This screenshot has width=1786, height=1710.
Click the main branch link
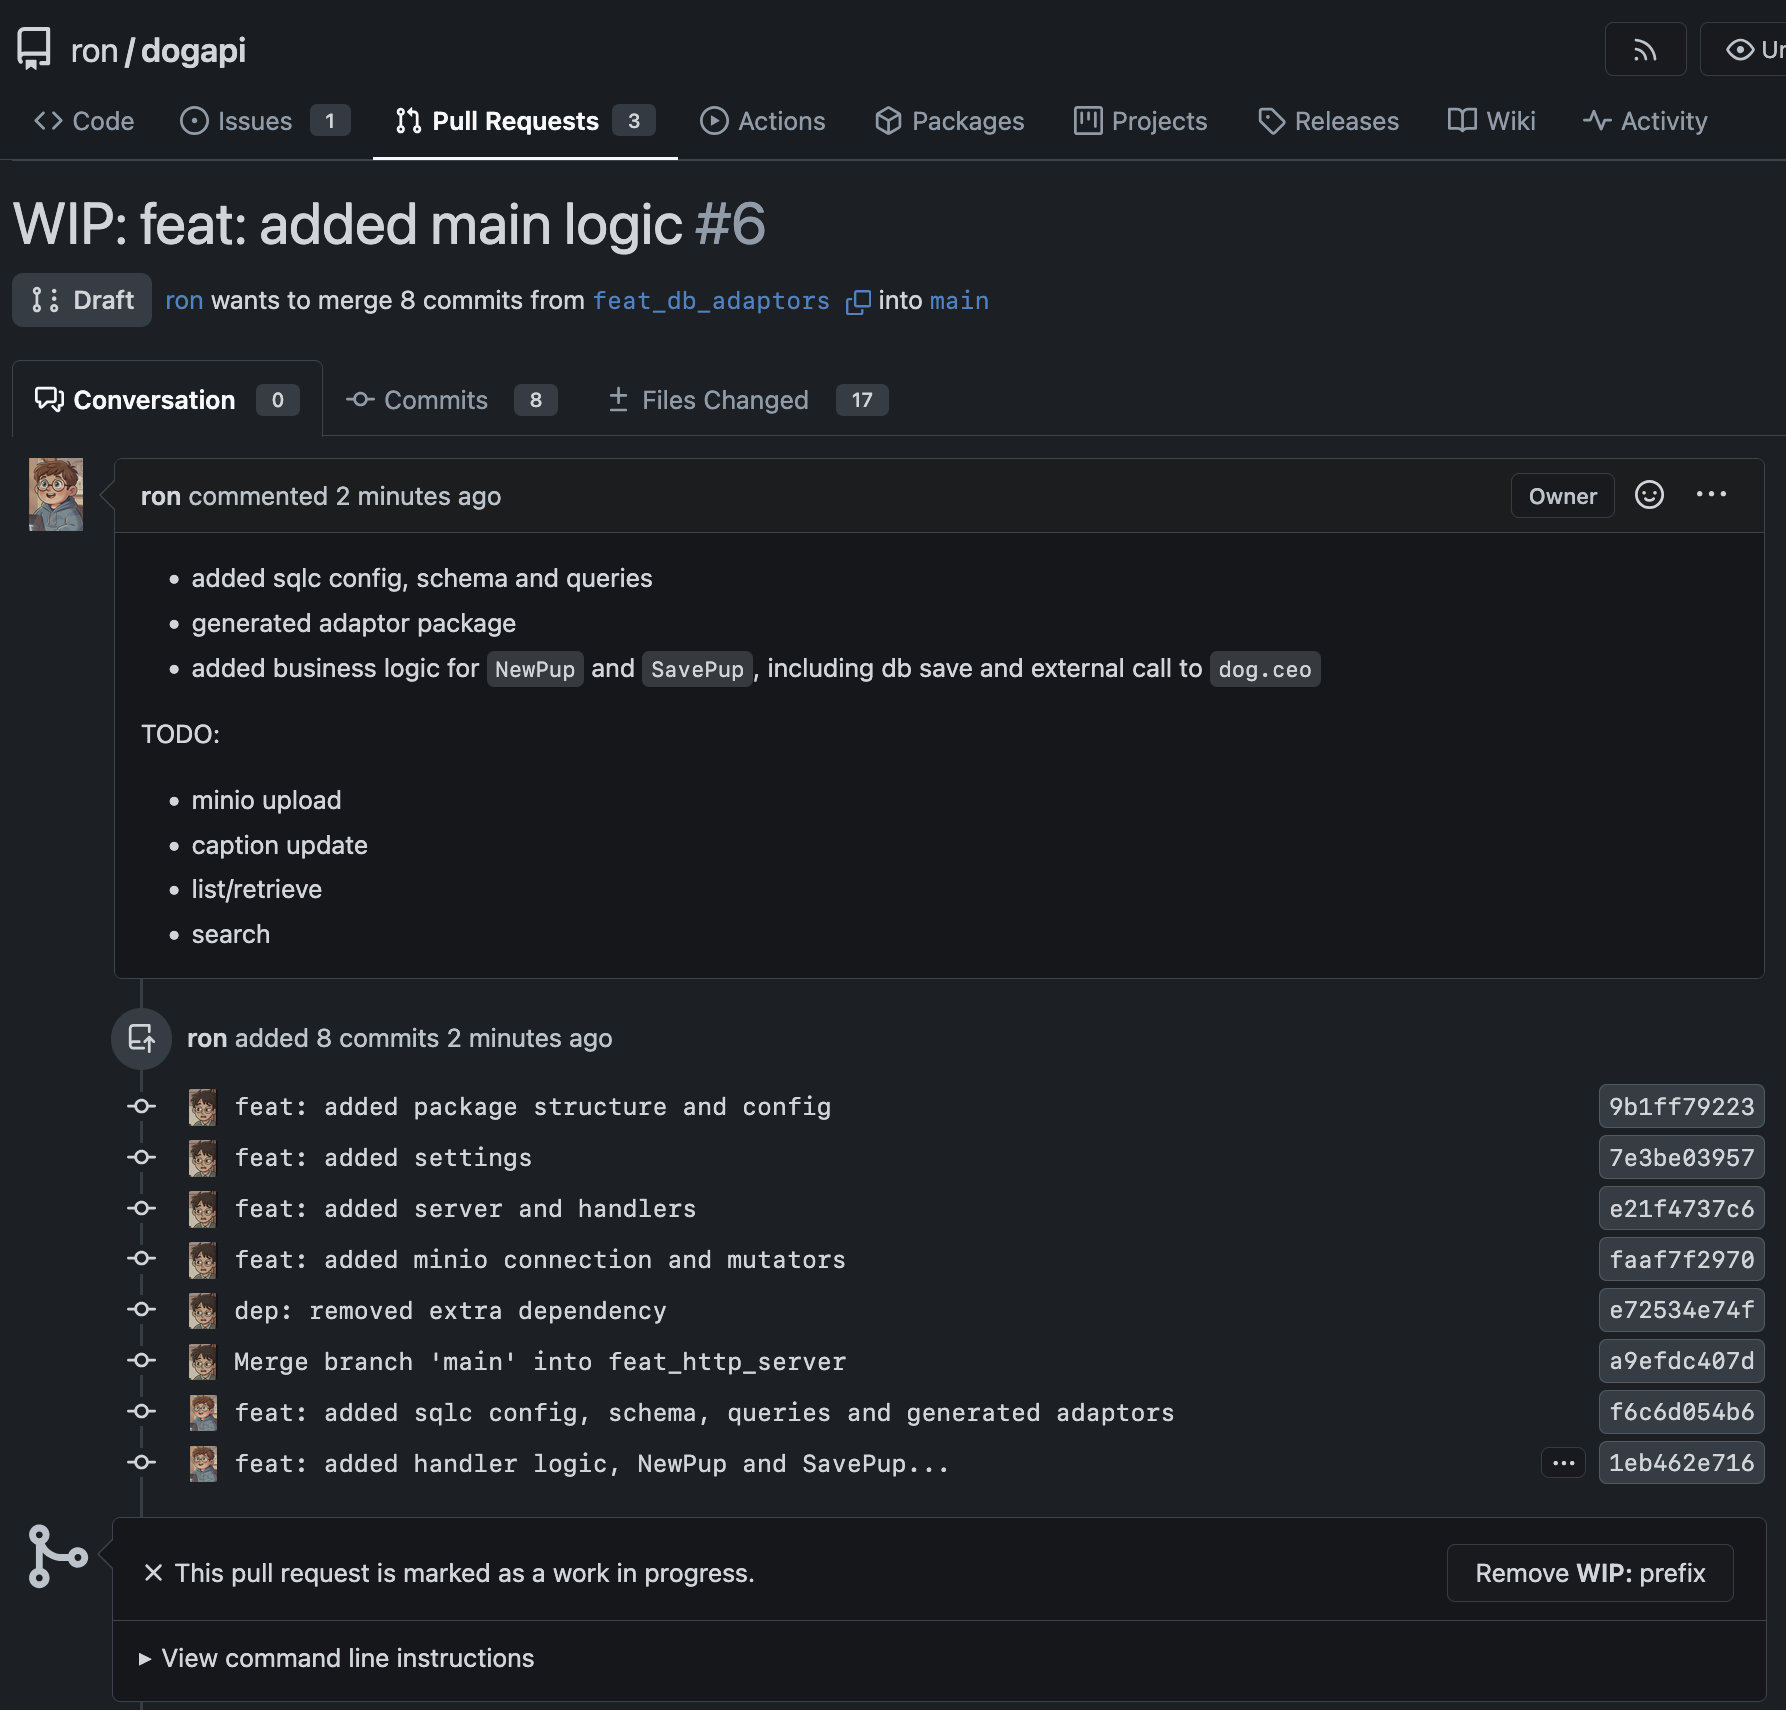[x=959, y=301]
